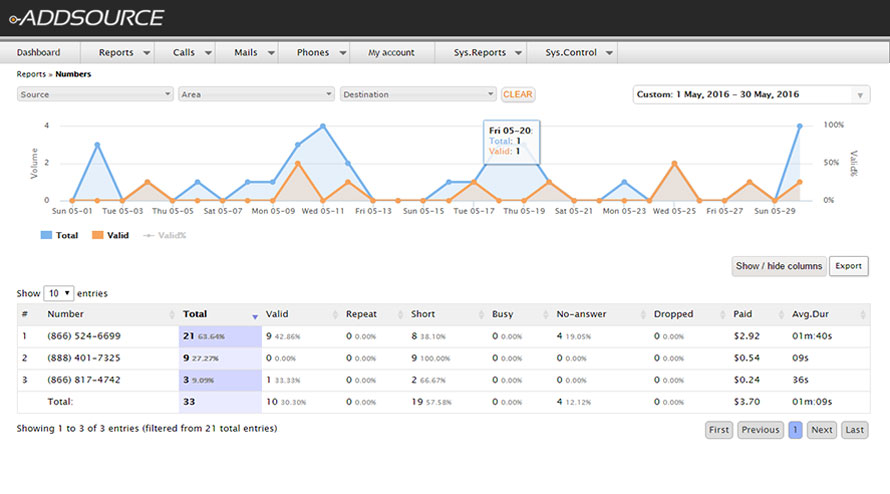890x494 pixels.
Task: Click the Wed 05-11 peak data point
Action: click(323, 126)
